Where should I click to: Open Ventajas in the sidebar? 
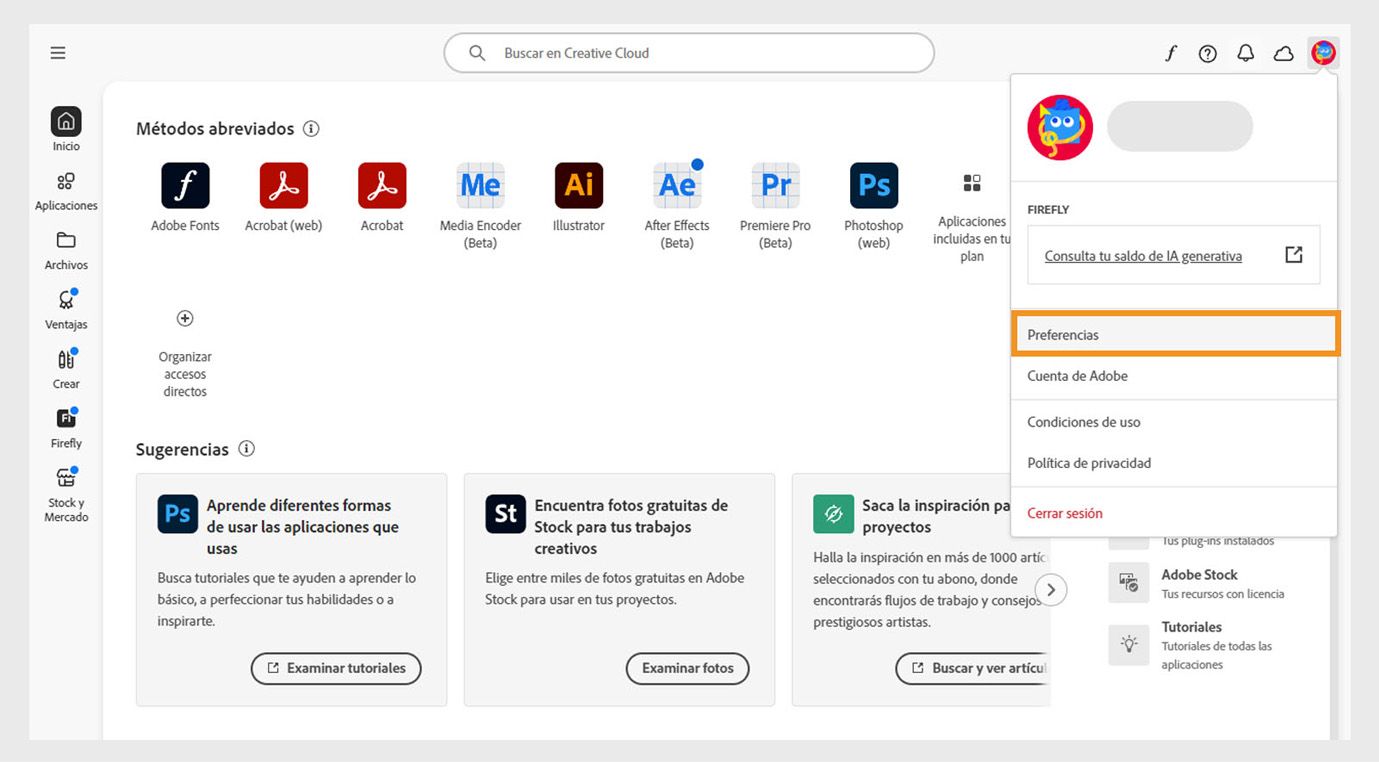66,310
